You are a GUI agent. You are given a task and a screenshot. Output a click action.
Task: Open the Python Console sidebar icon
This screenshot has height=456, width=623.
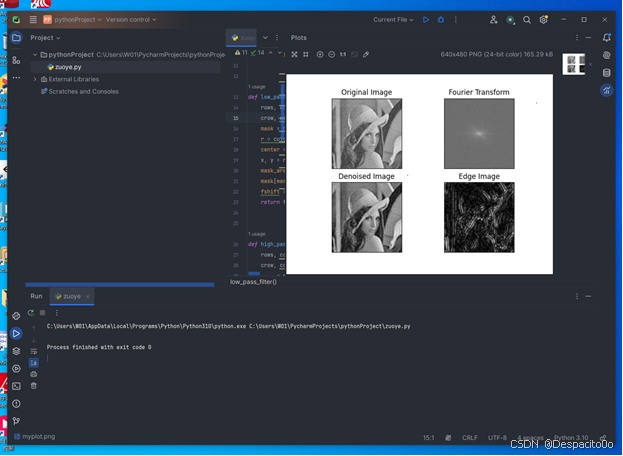click(16, 316)
